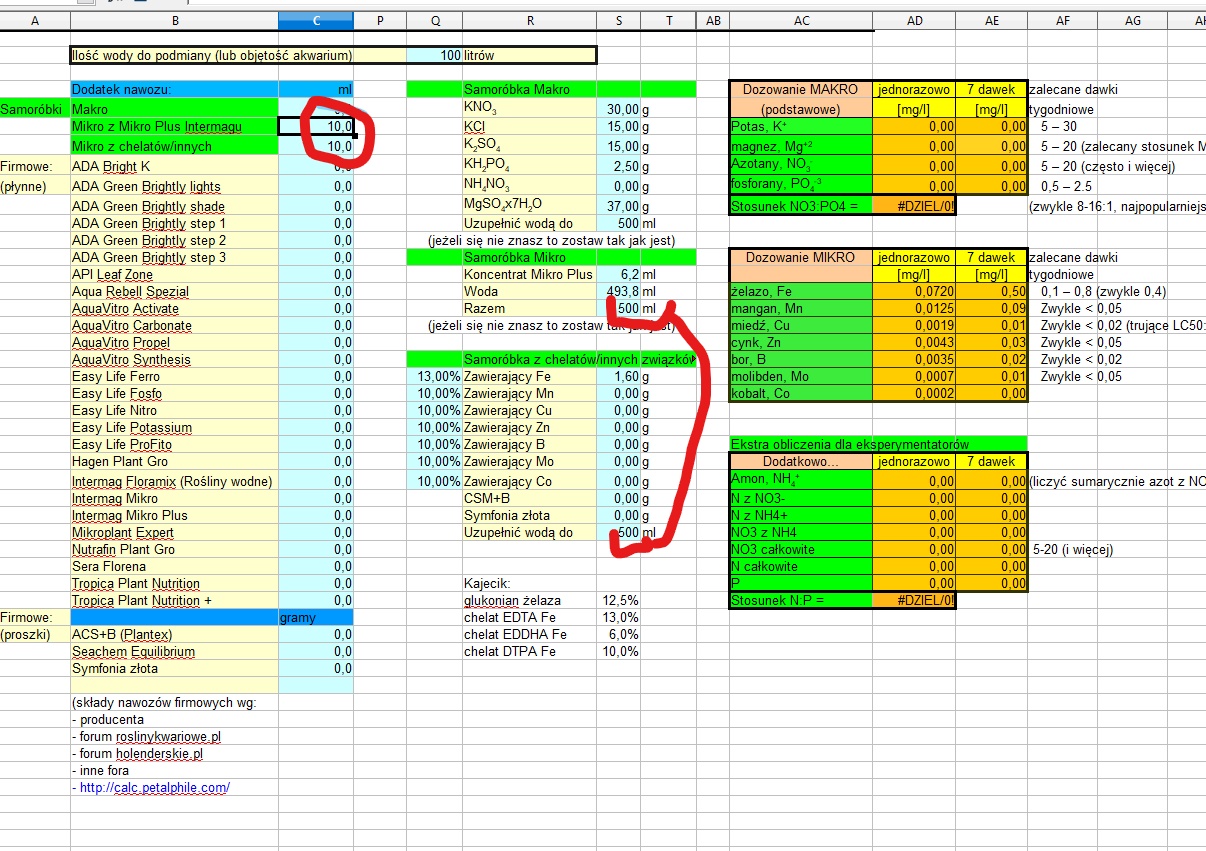
Task: Select column AF header
Action: coord(1062,21)
